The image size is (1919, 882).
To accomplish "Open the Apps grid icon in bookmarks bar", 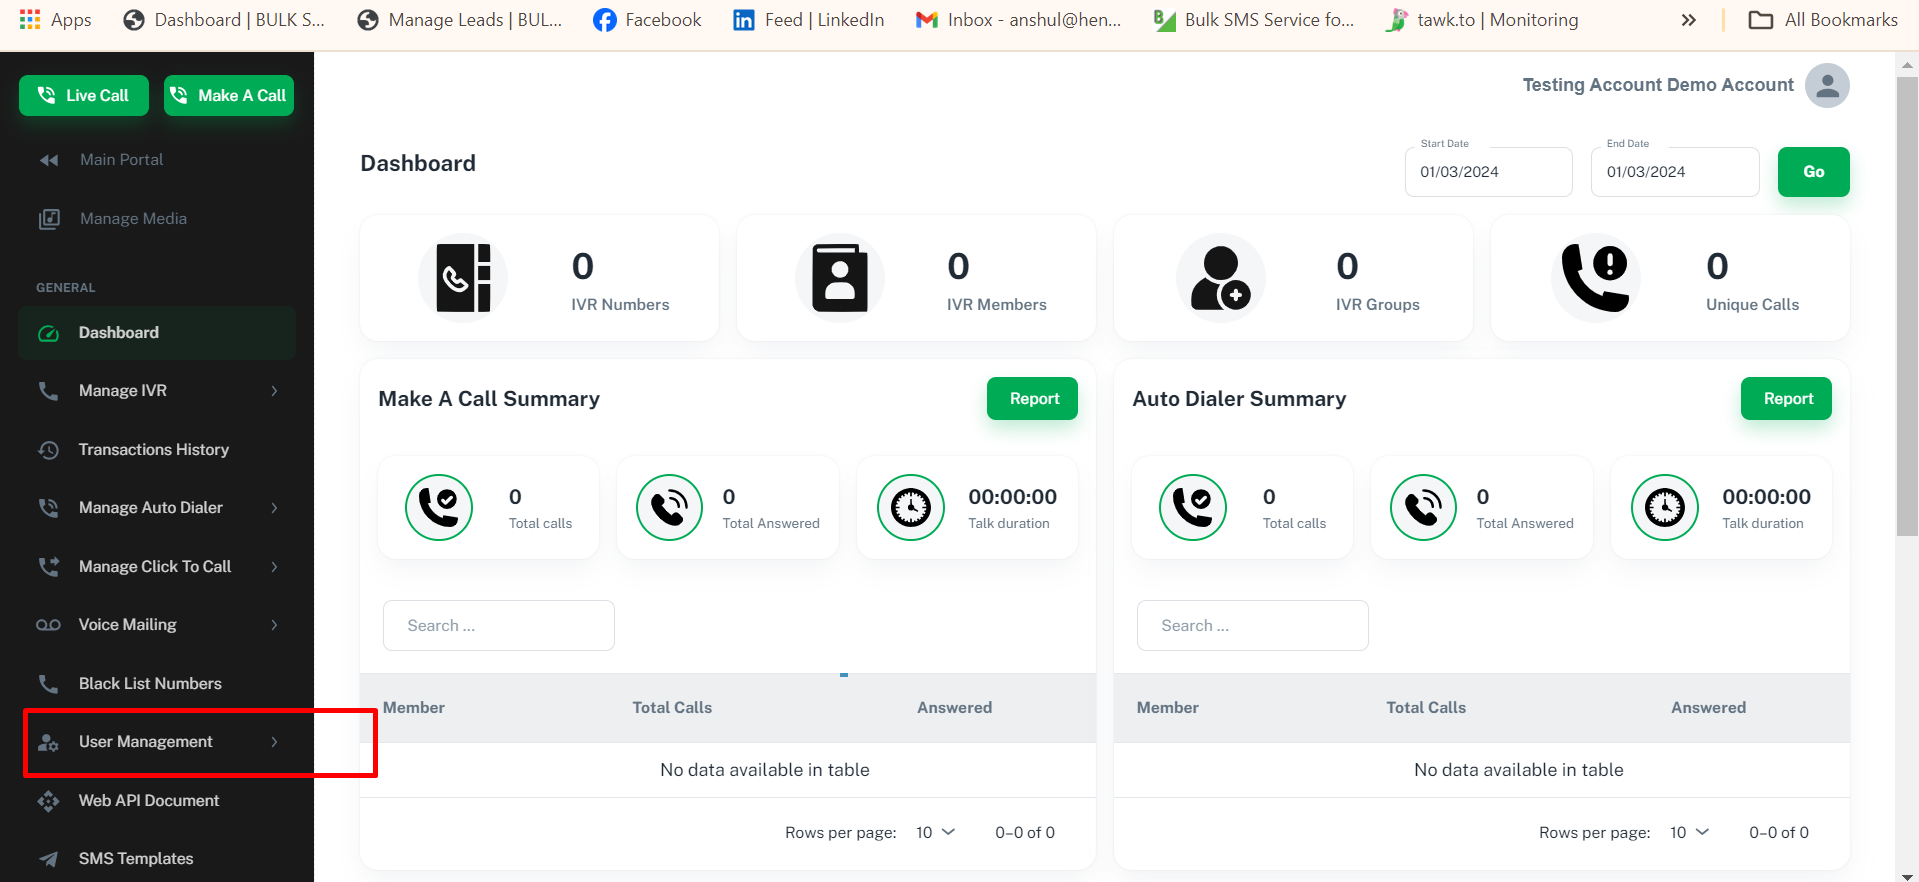I will click(x=30, y=20).
